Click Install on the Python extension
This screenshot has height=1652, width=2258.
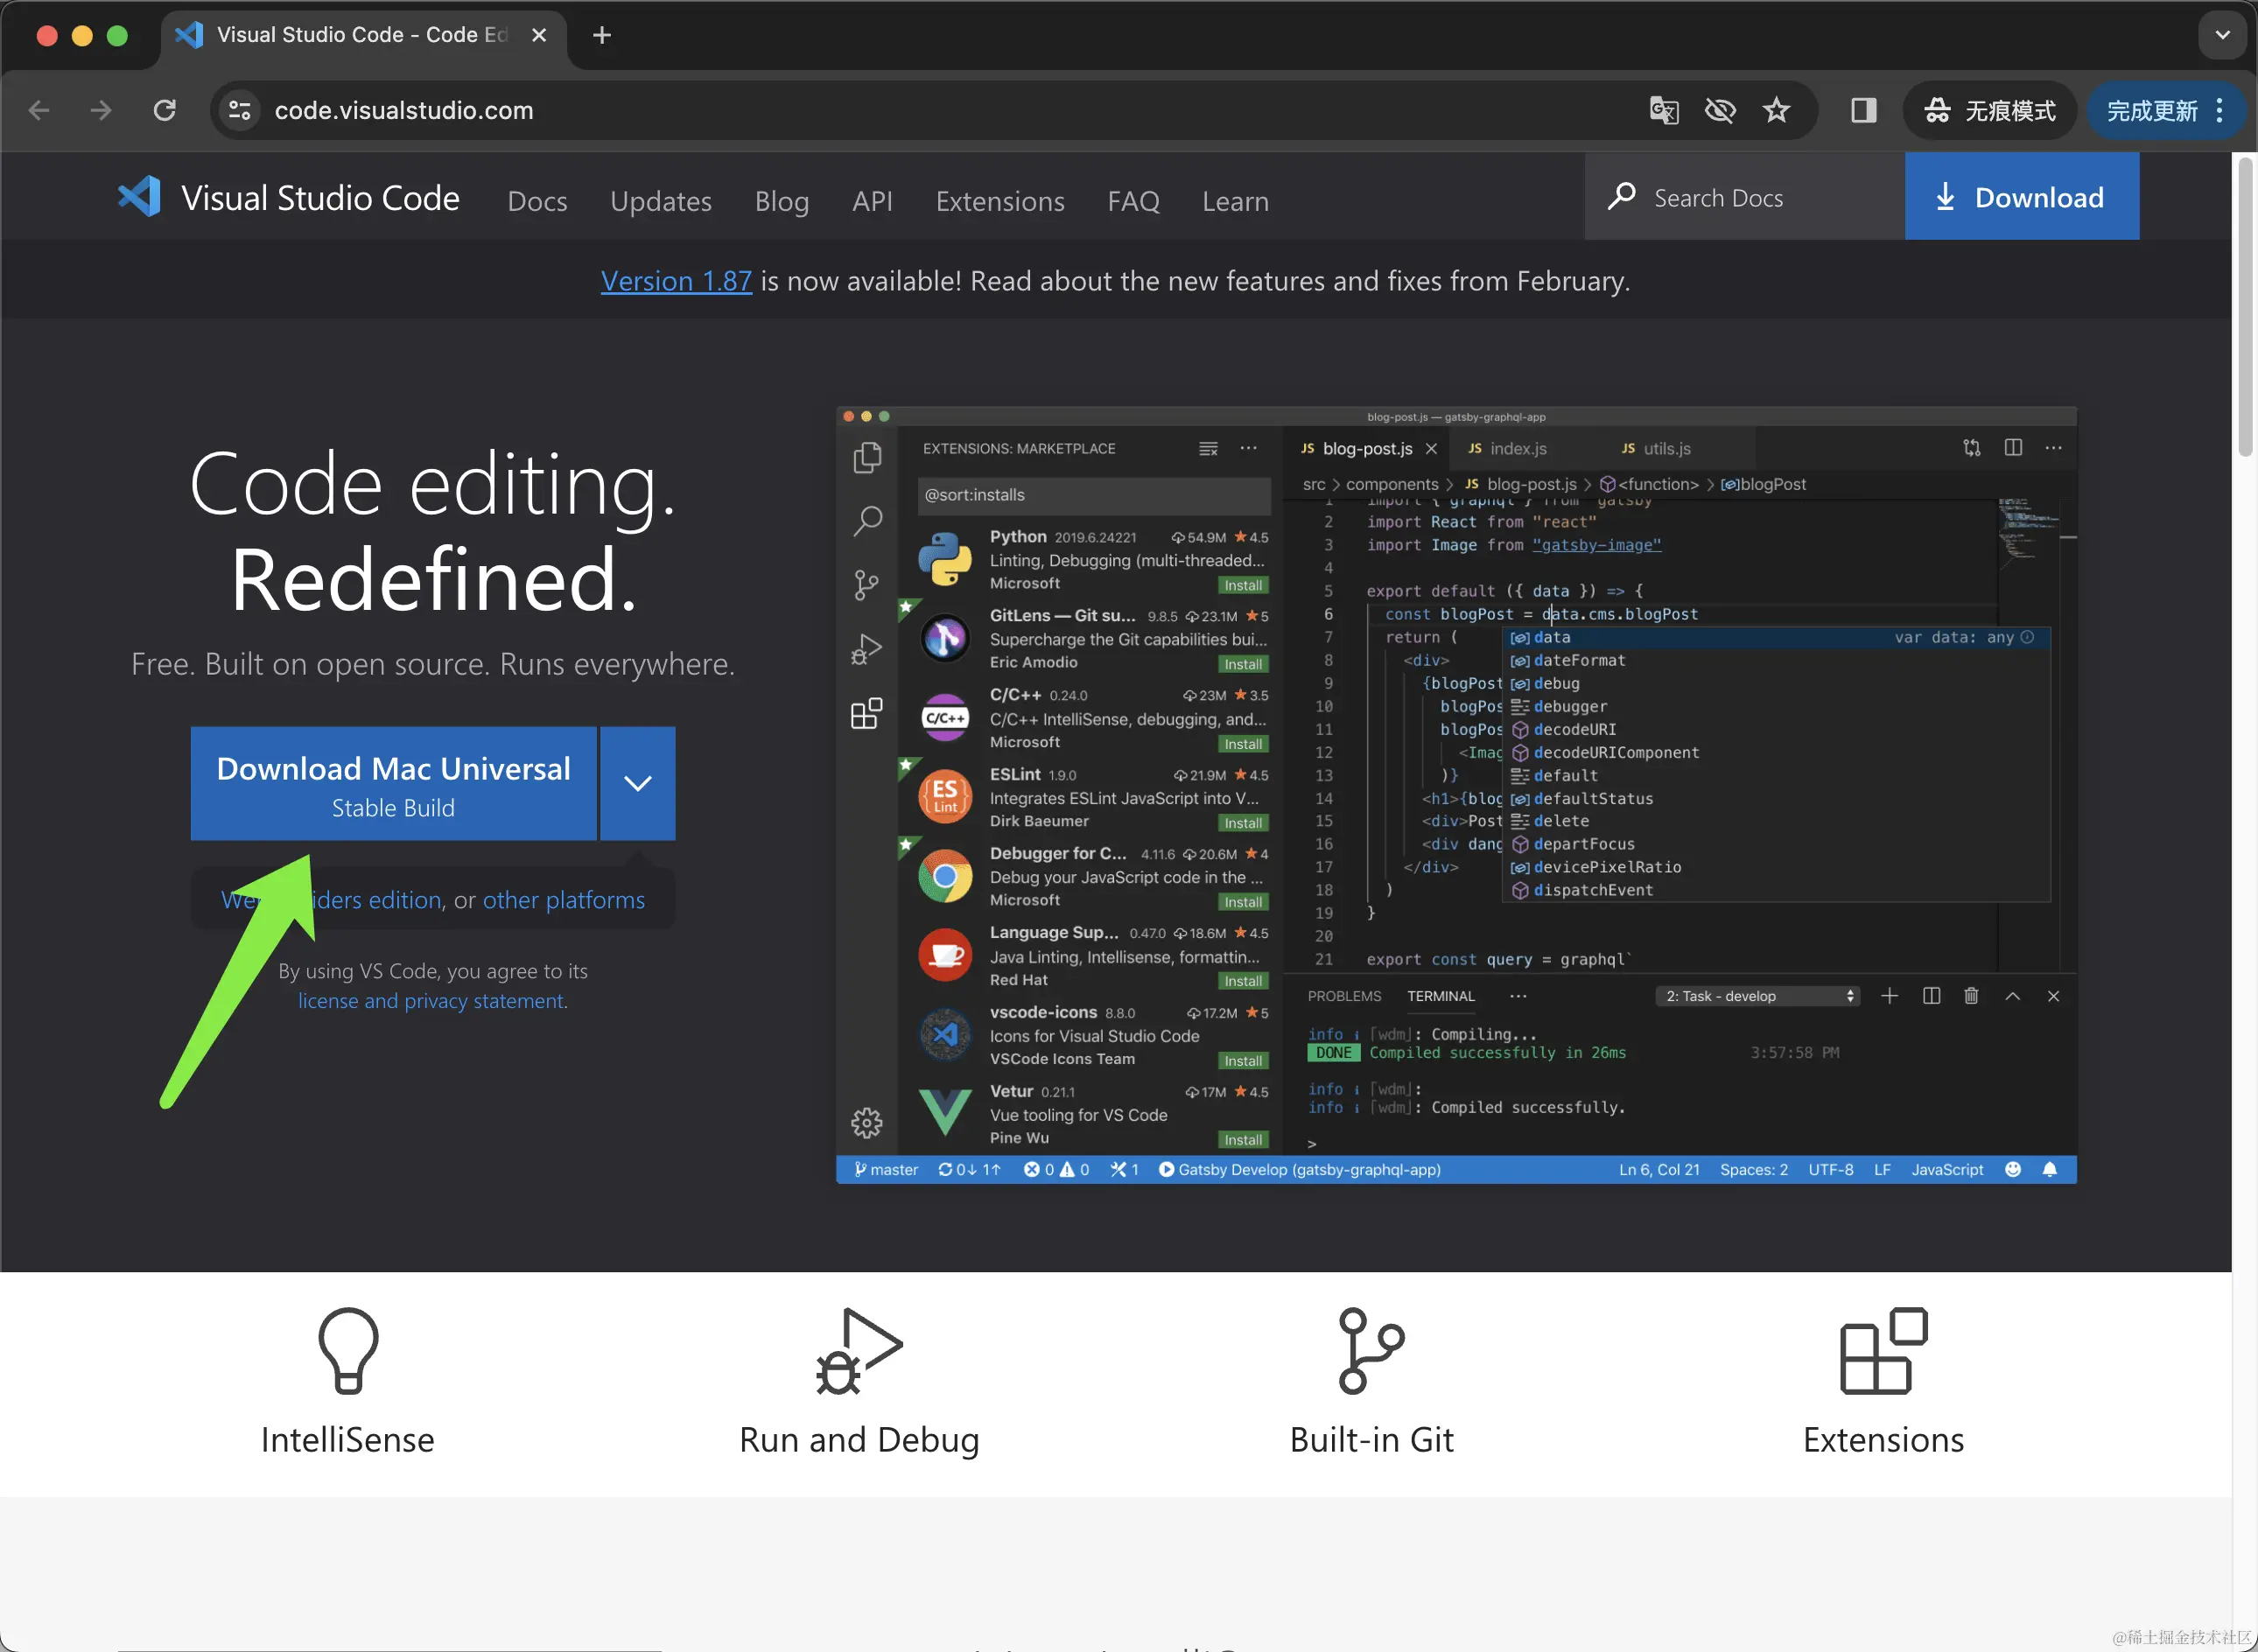1243,585
